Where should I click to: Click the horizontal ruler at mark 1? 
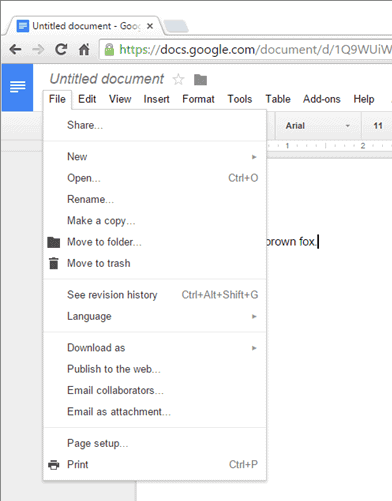[x=287, y=146]
